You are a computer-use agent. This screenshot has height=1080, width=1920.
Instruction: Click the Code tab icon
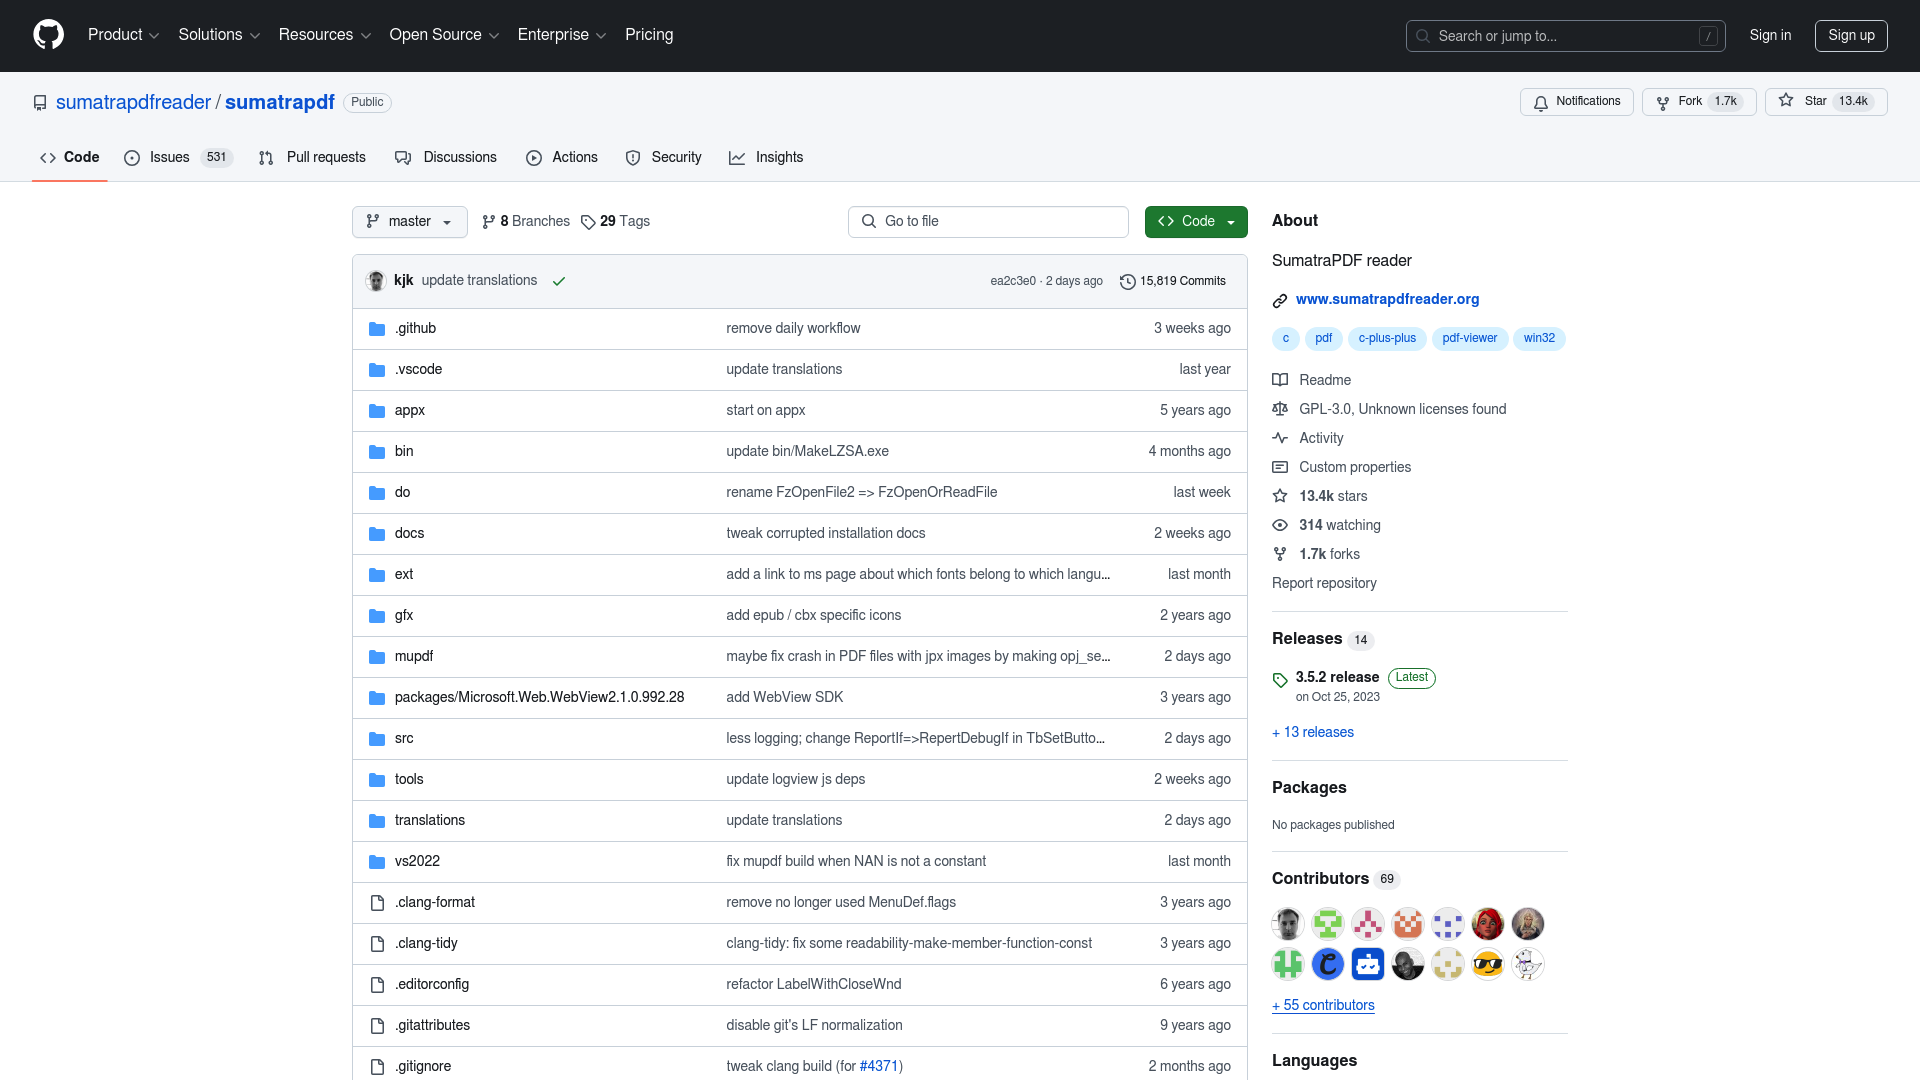pos(49,157)
